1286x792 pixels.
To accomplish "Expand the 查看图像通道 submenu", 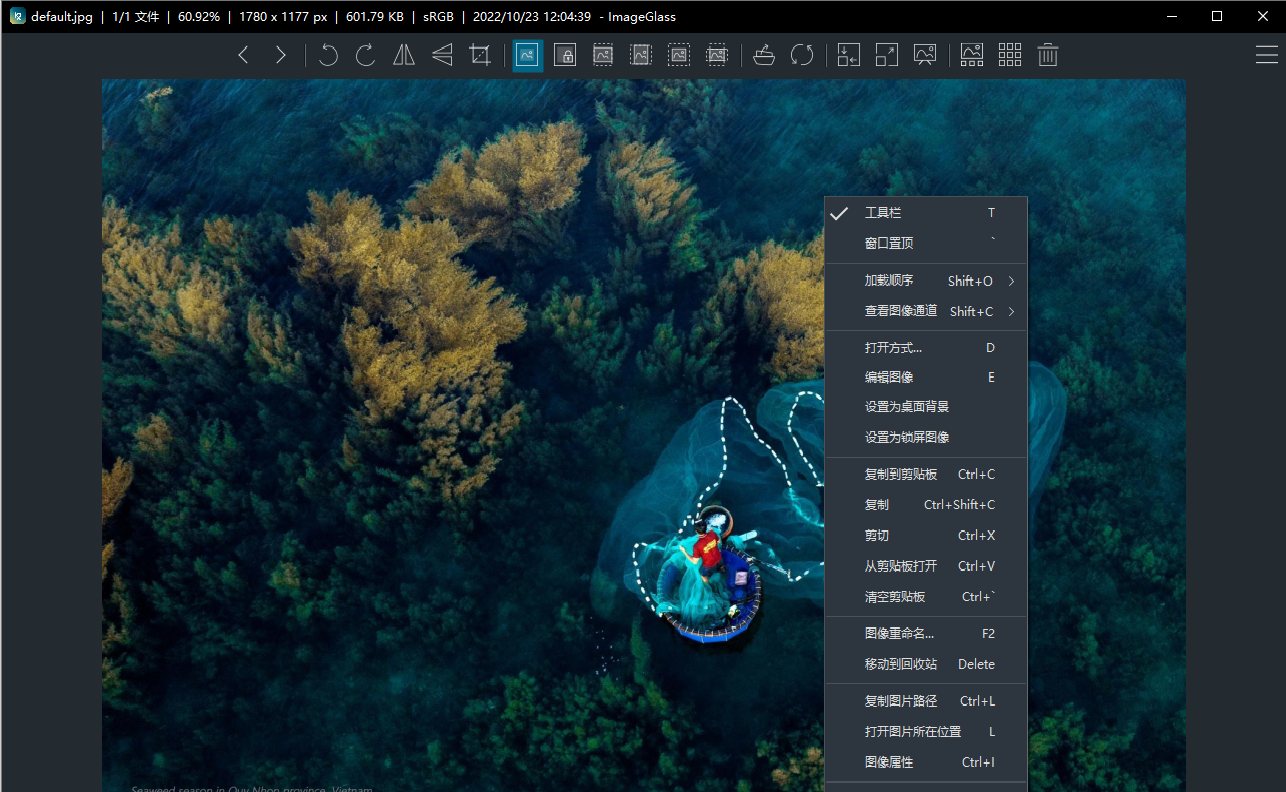I will [926, 311].
